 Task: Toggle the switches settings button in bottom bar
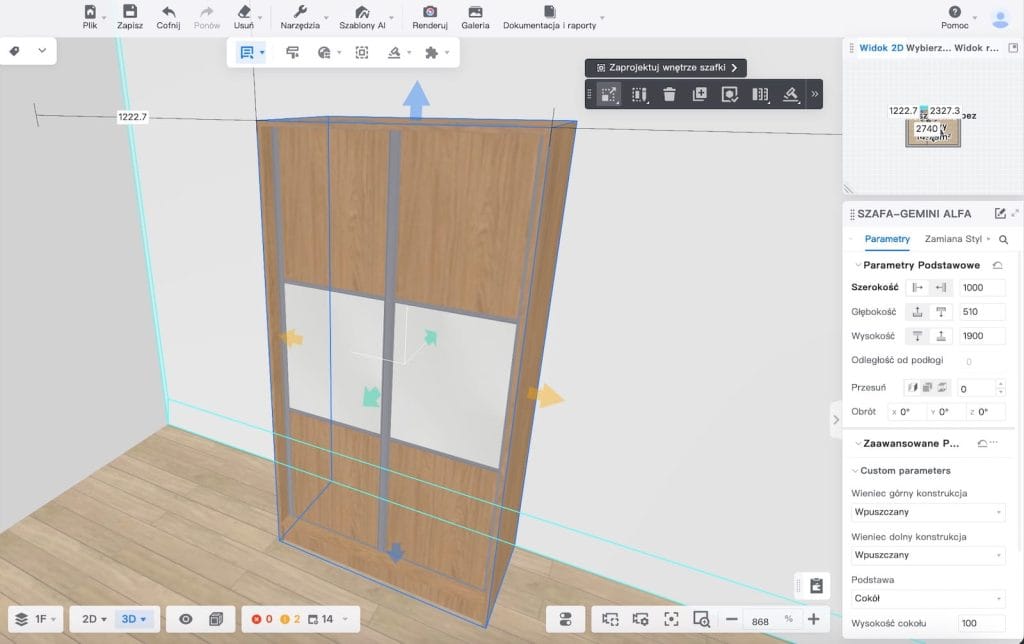pos(566,619)
